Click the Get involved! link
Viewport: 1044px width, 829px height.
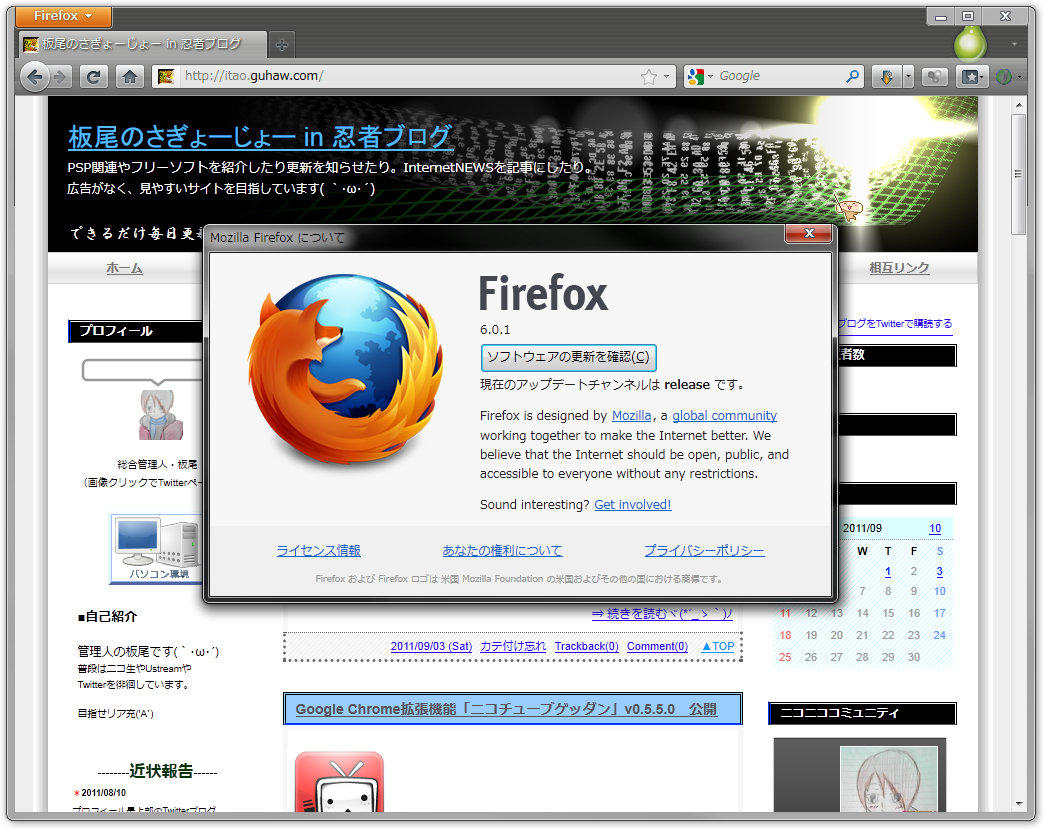pos(633,505)
